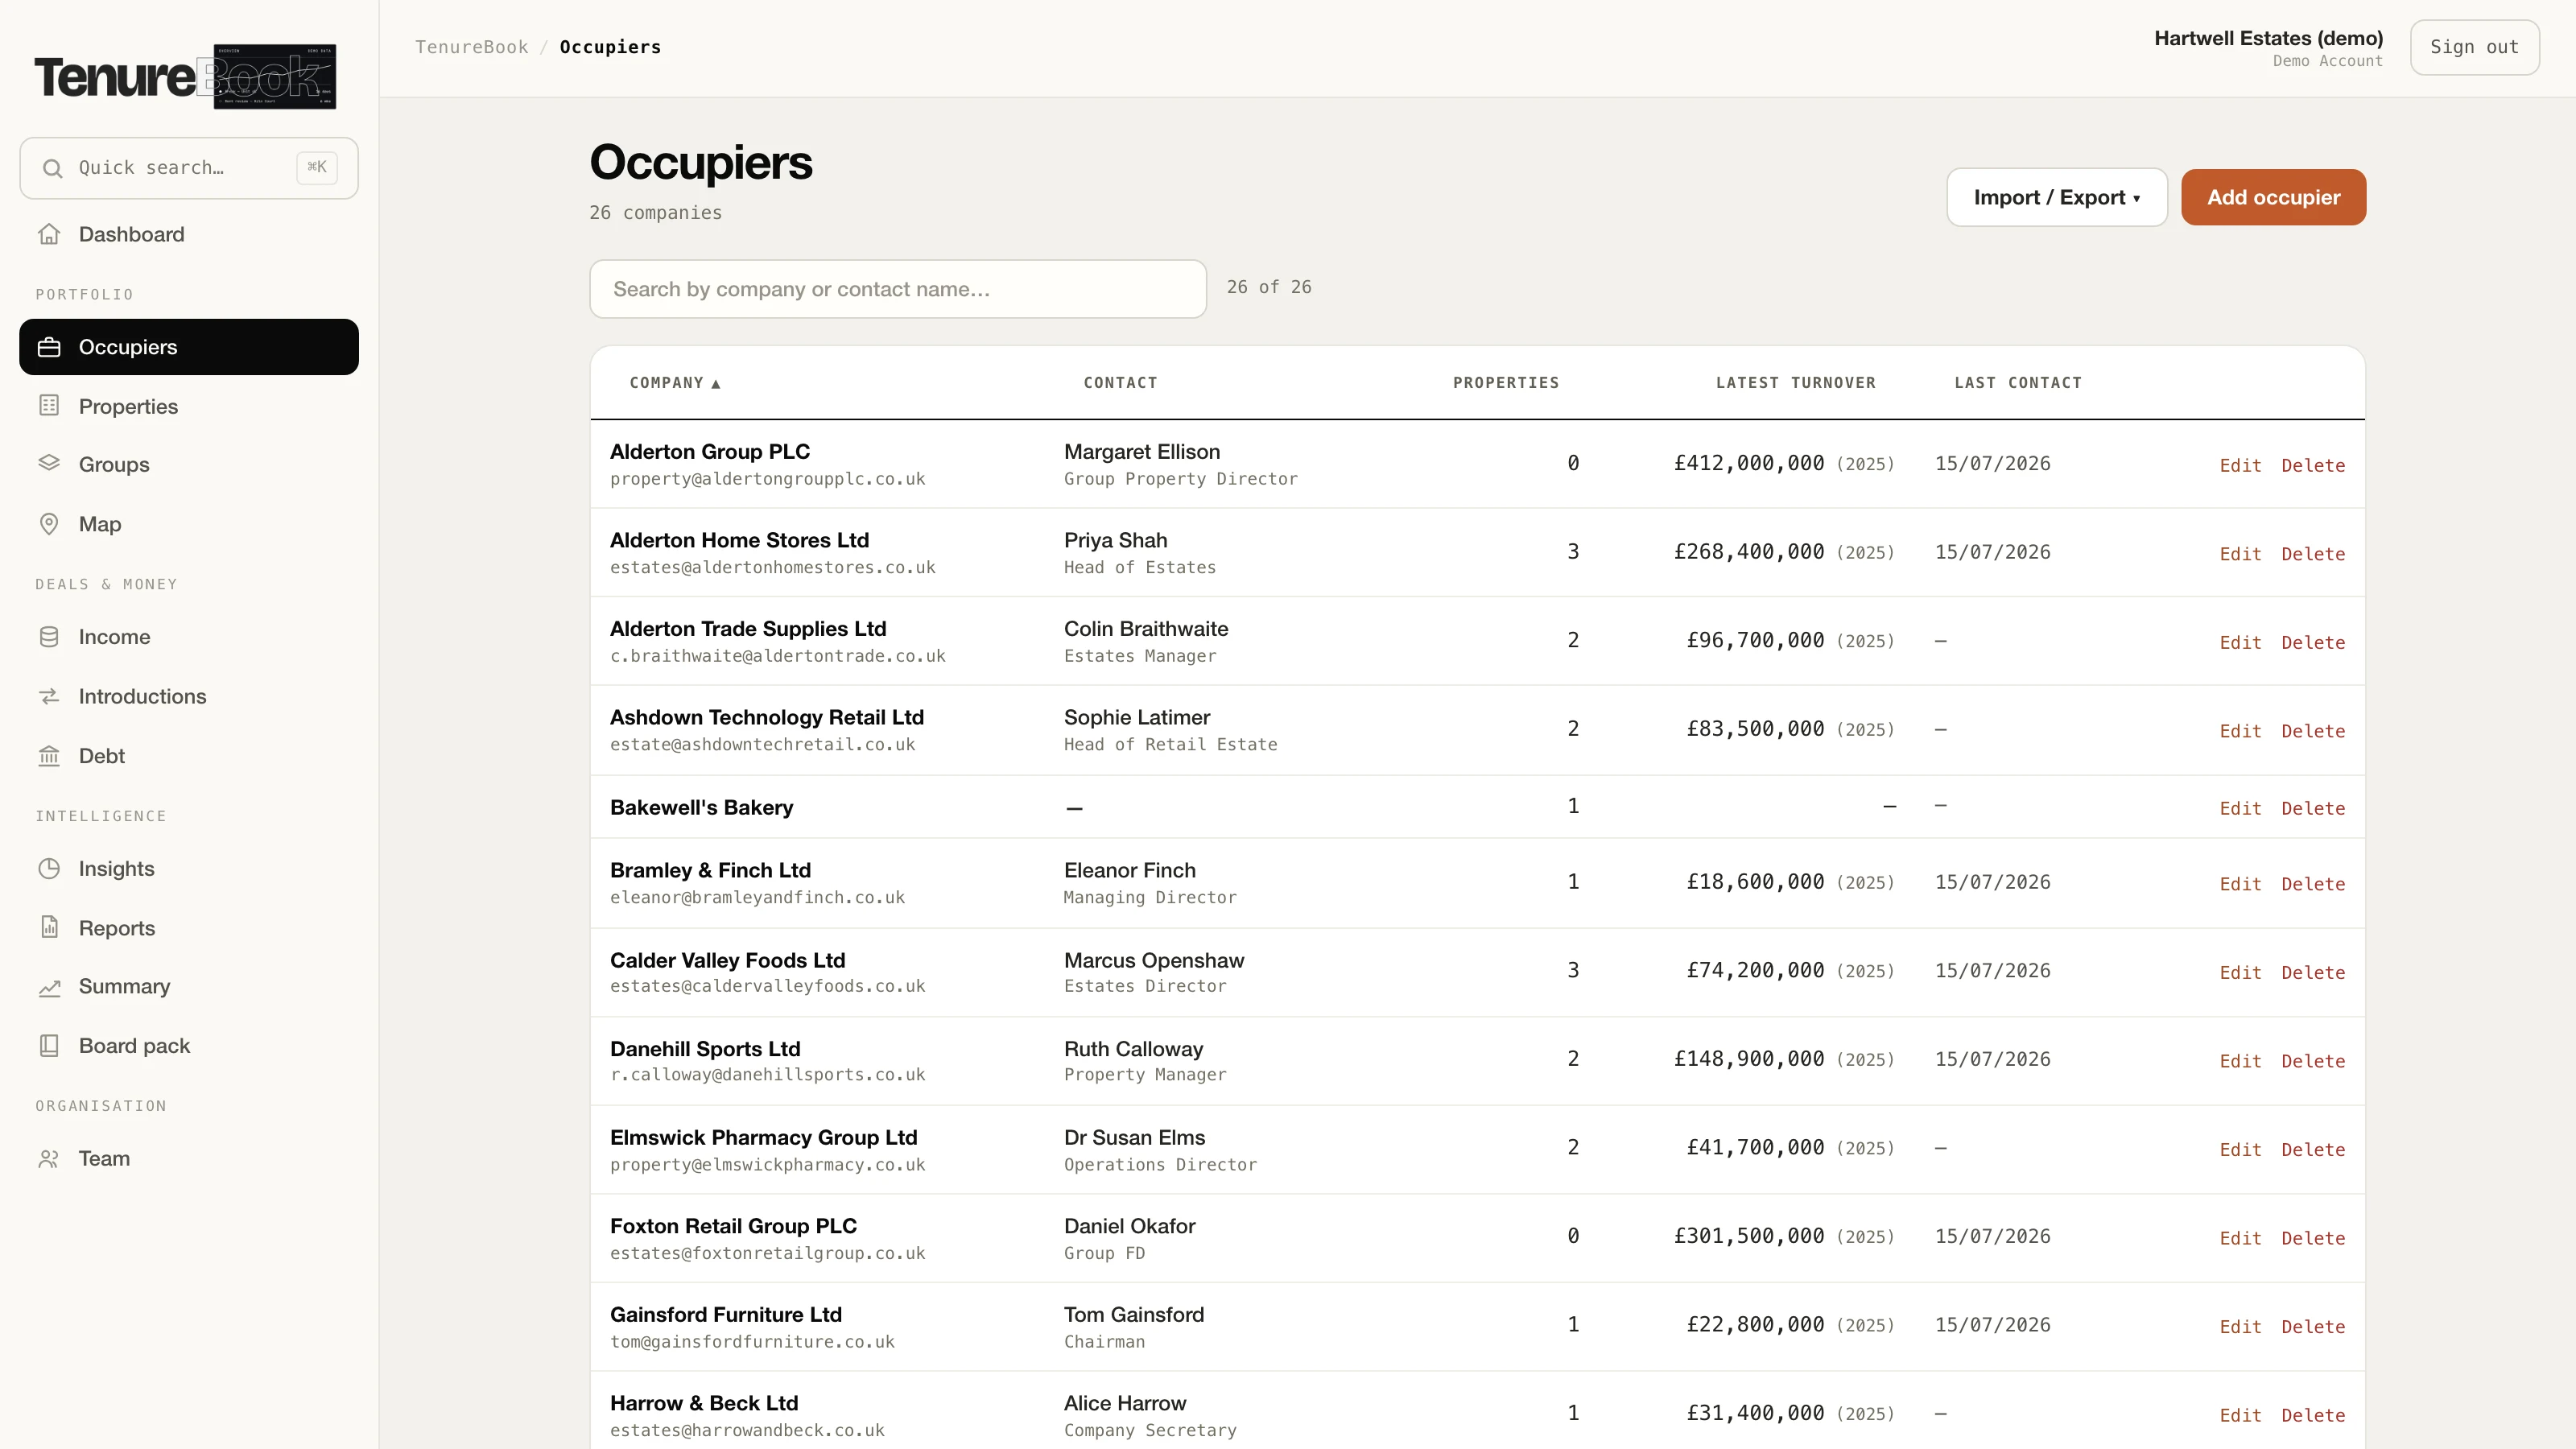Viewport: 2576px width, 1449px height.
Task: Click the Summary trend line icon
Action: click(49, 987)
